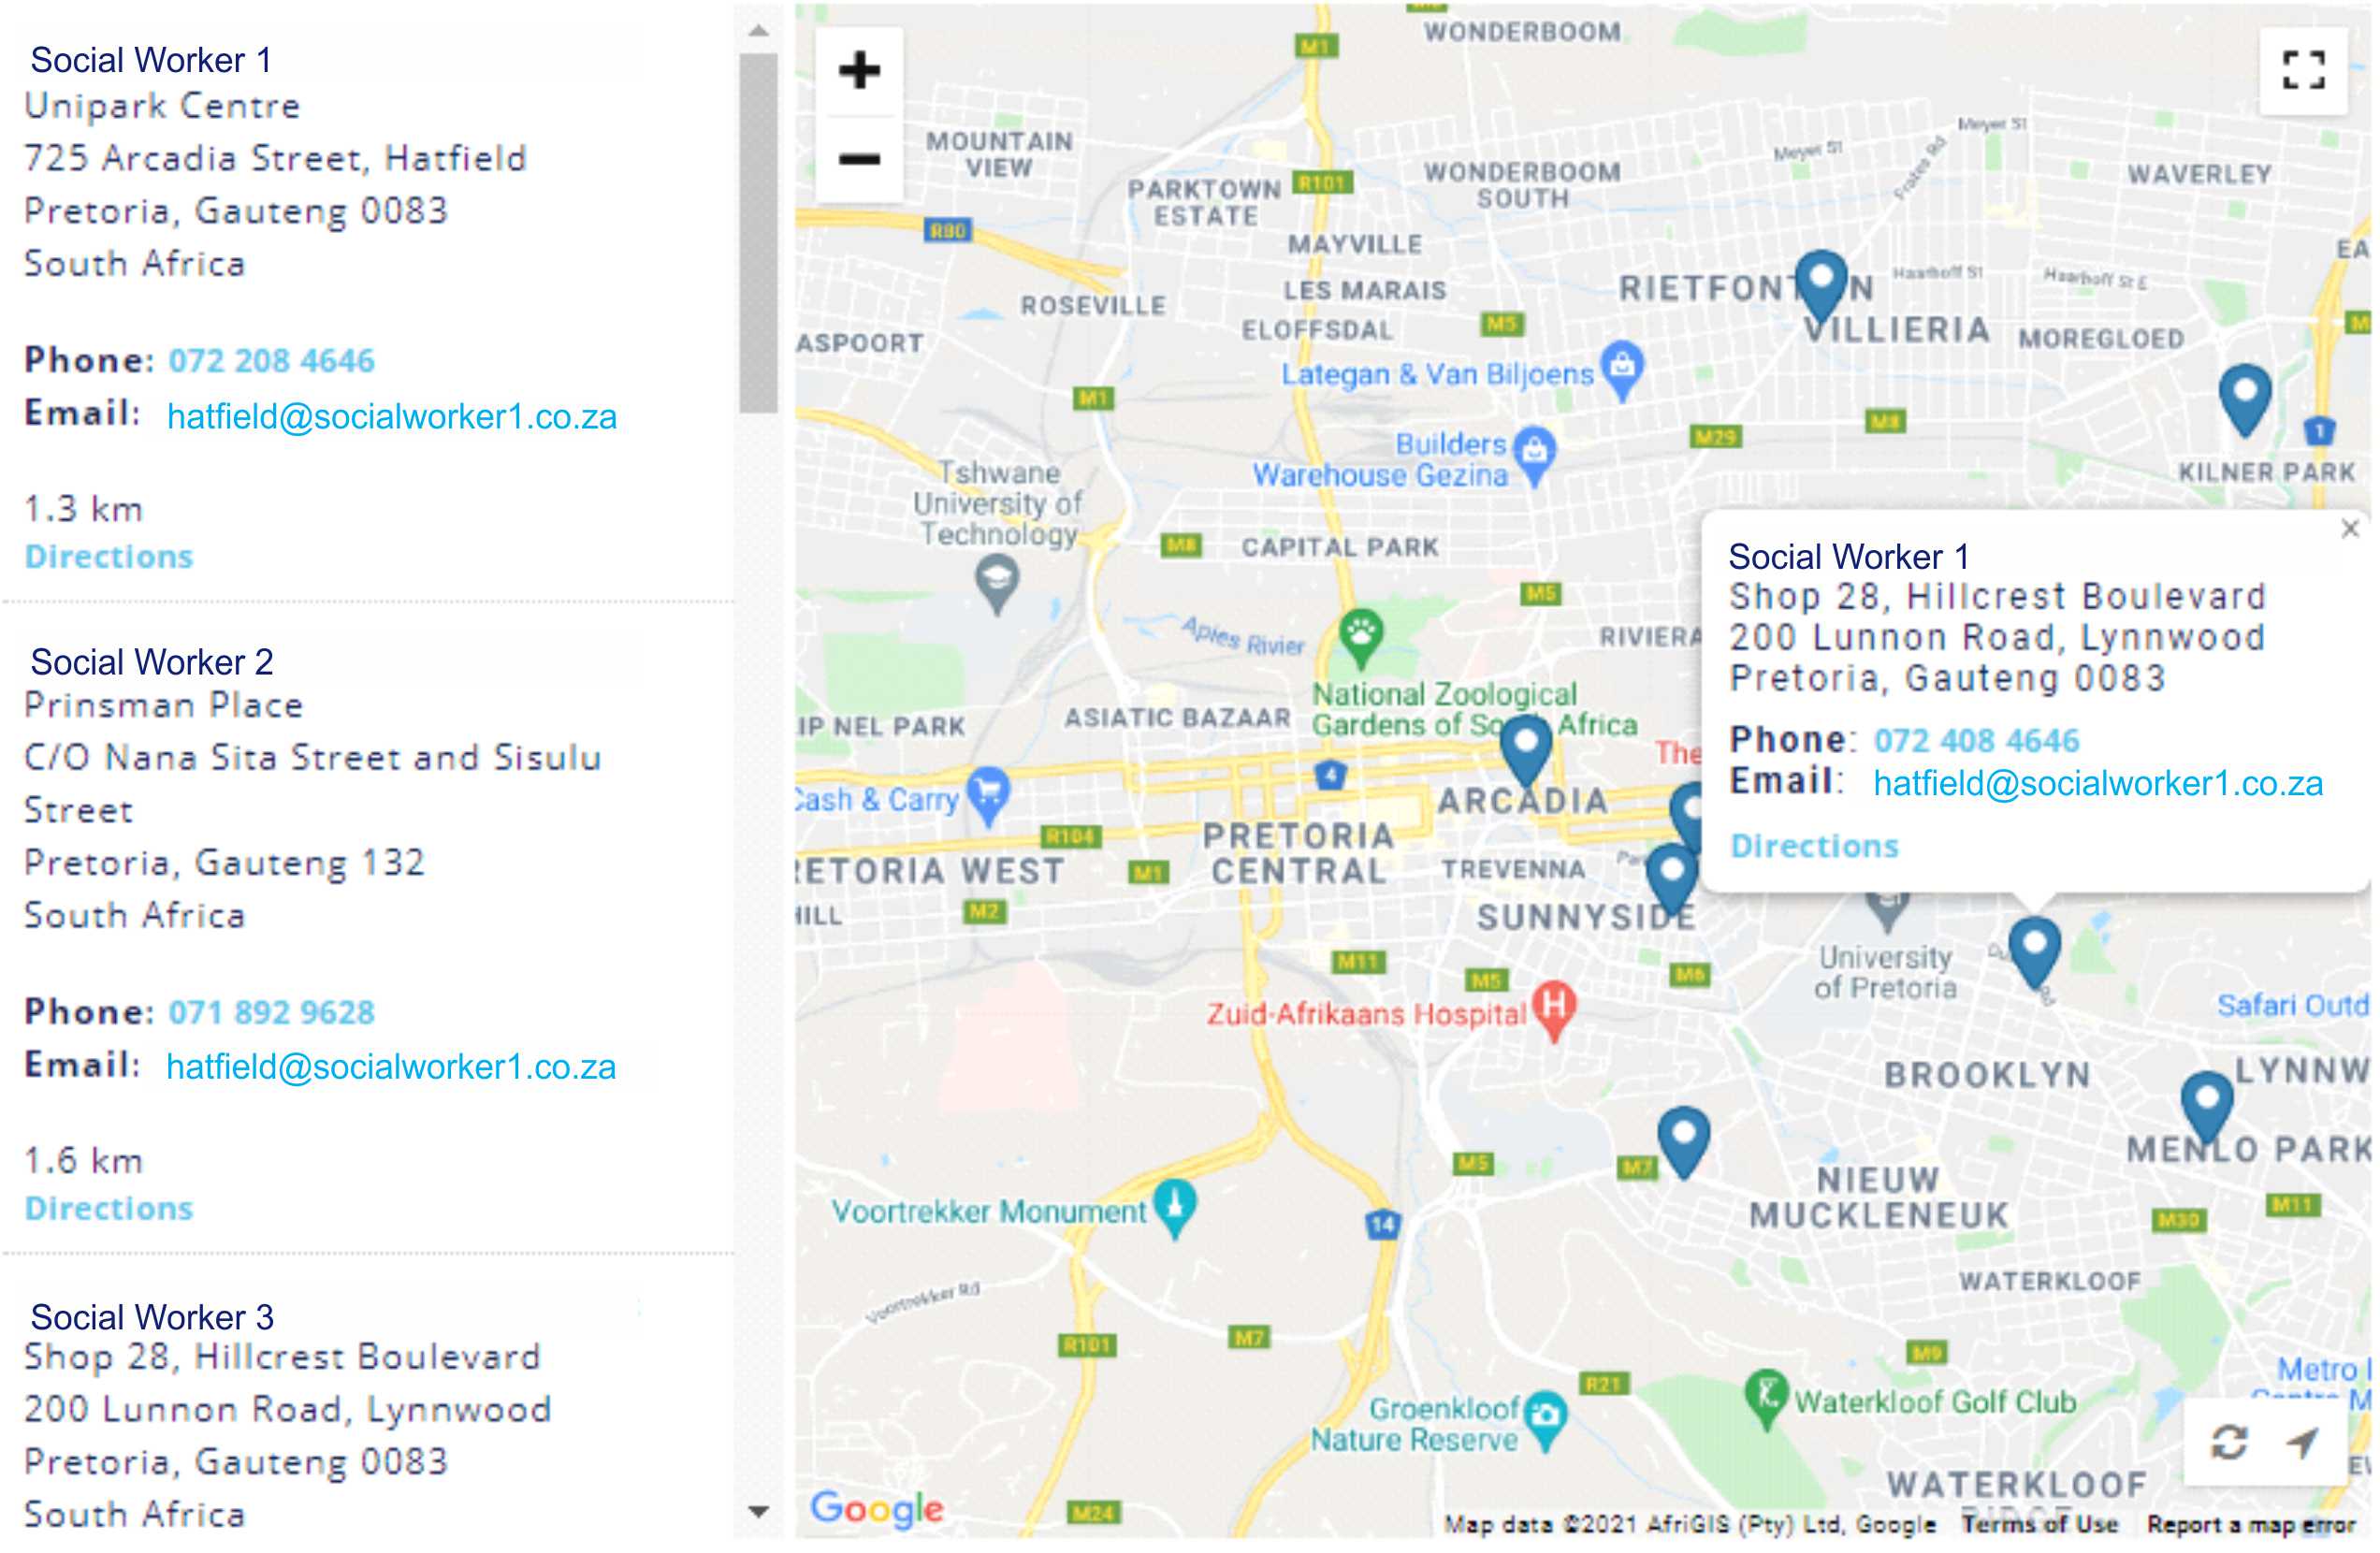
Task: Select the map pin near Kilner Park
Action: click(2244, 396)
